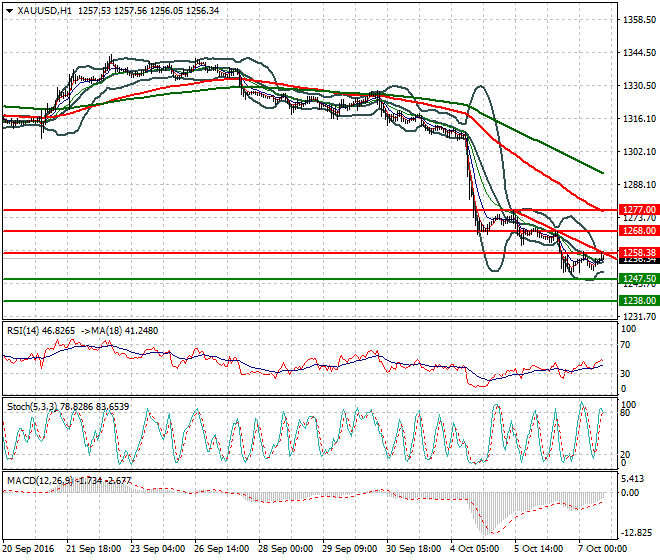Select the green 1238.00 support level label
Screen dimensions: 660x560
(639, 301)
